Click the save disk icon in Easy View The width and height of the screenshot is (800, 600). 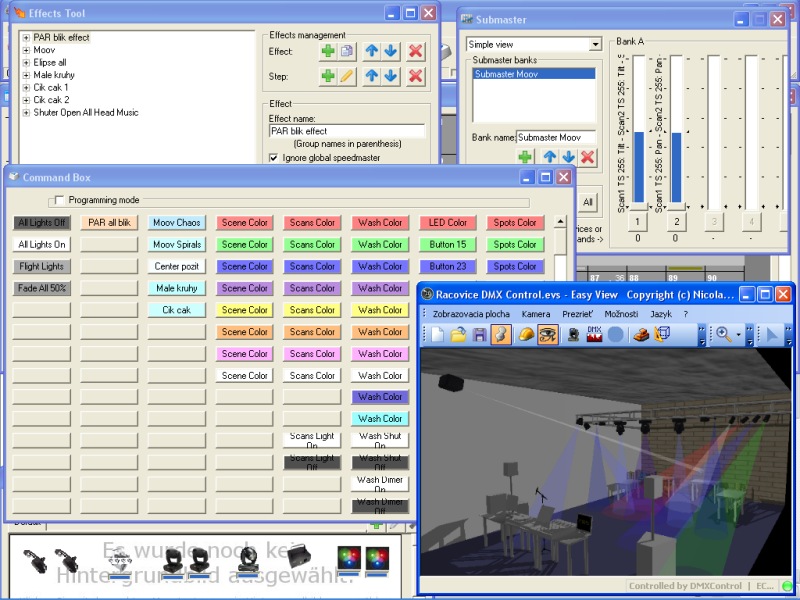pos(480,335)
